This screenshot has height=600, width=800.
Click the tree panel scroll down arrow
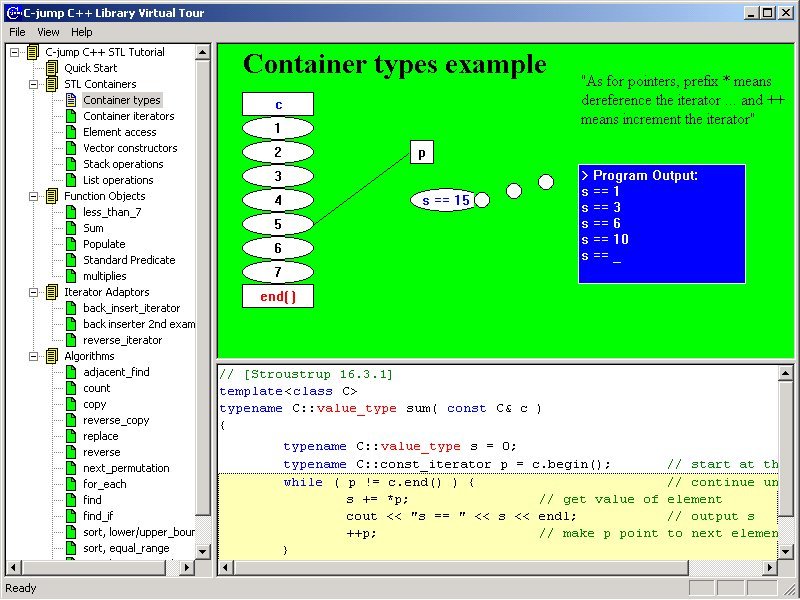(x=203, y=551)
